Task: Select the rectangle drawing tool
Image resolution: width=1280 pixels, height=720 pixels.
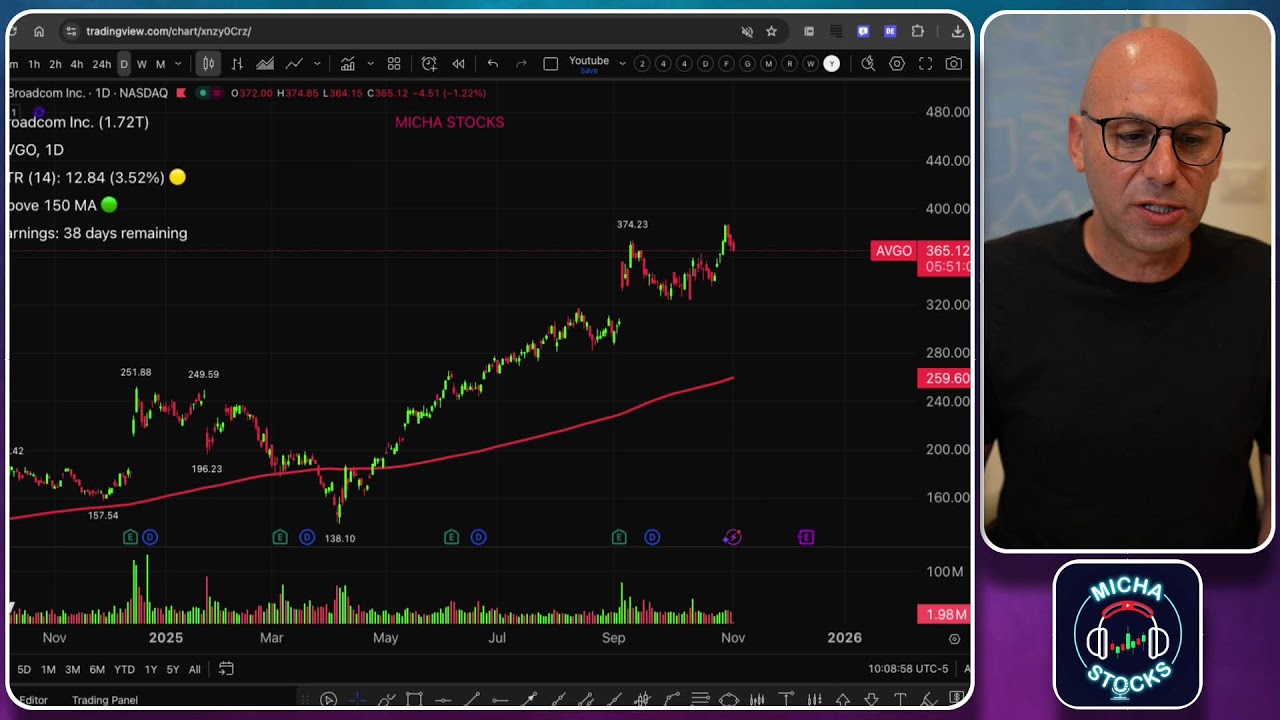Action: tap(414, 700)
